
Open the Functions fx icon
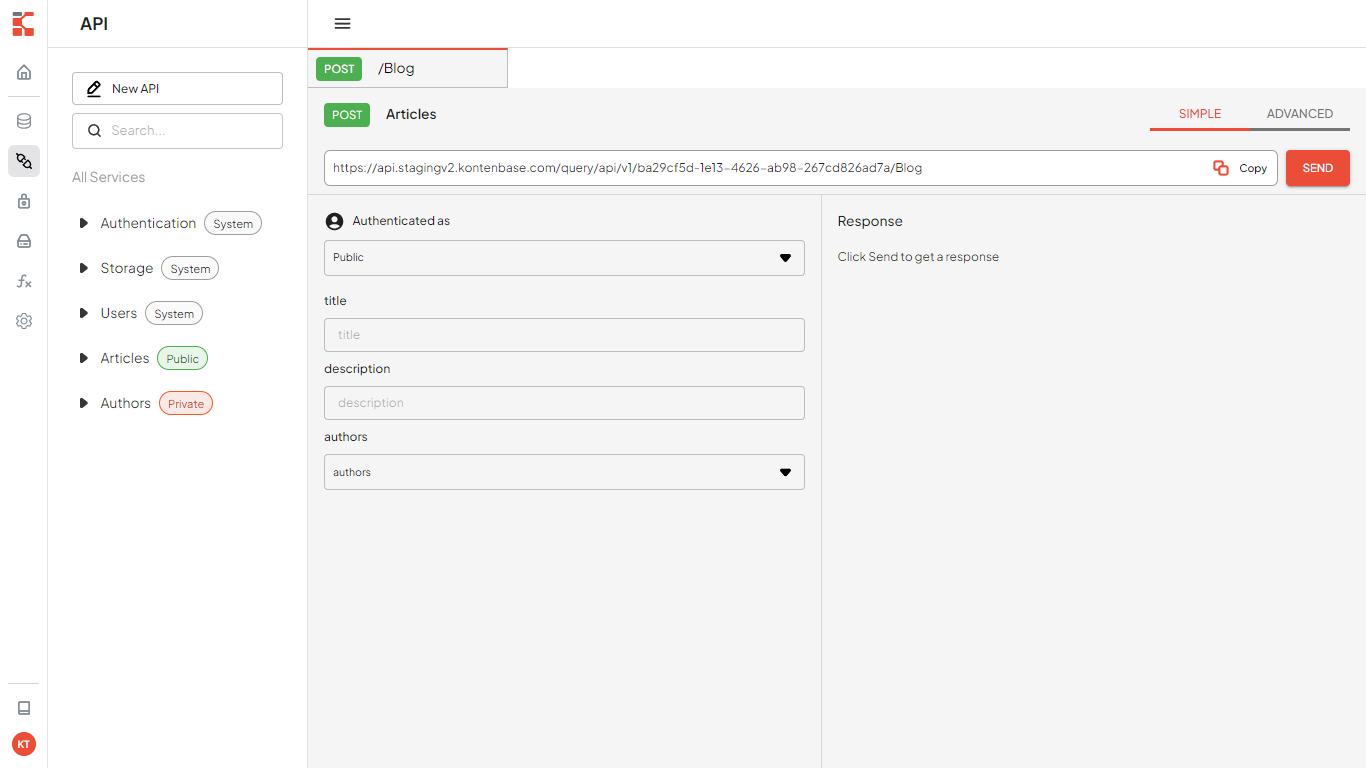point(24,281)
